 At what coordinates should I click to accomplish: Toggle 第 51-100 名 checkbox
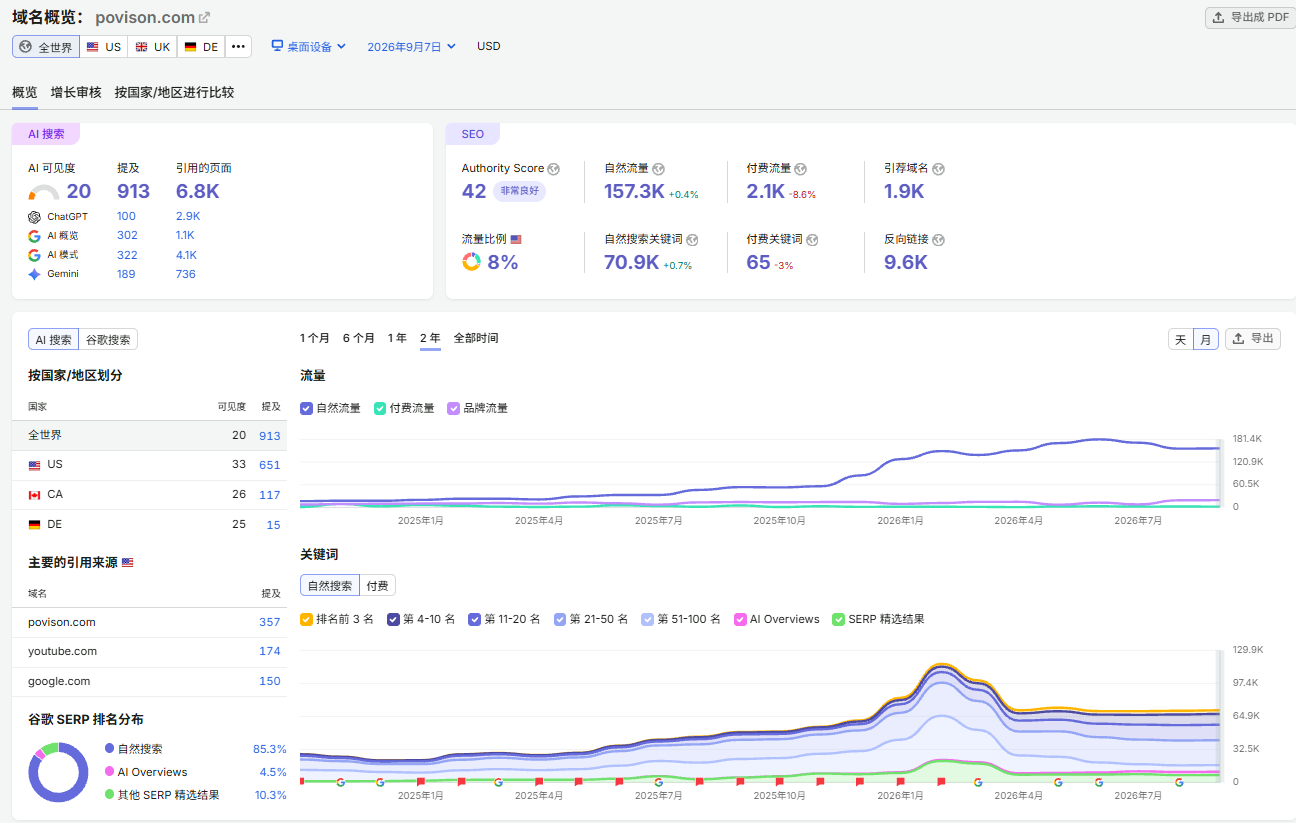647,619
